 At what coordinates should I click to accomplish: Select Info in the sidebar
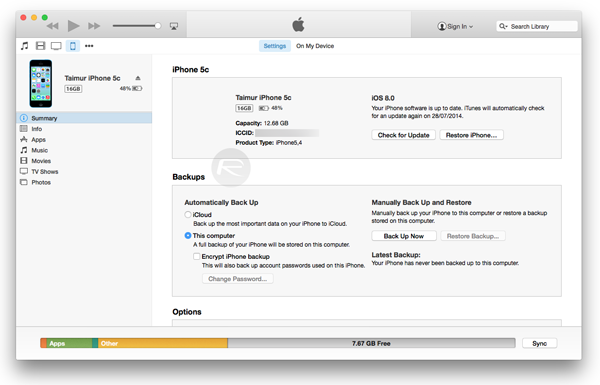84,129
